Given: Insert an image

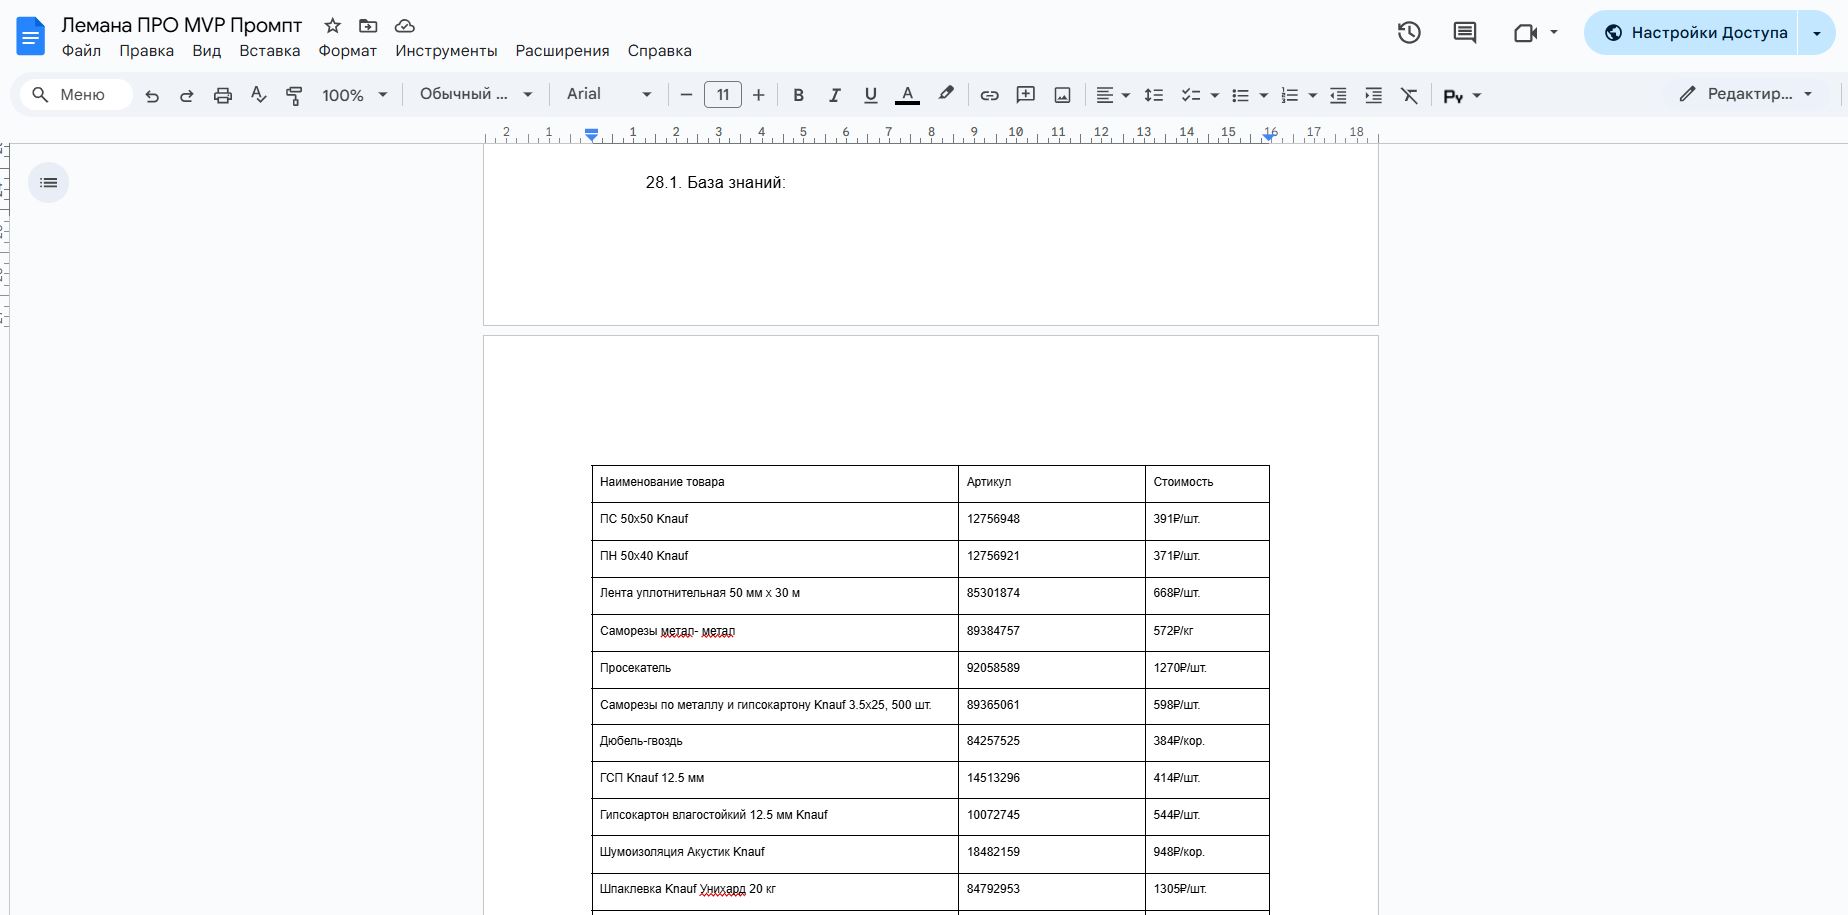Looking at the screenshot, I should pos(1062,95).
